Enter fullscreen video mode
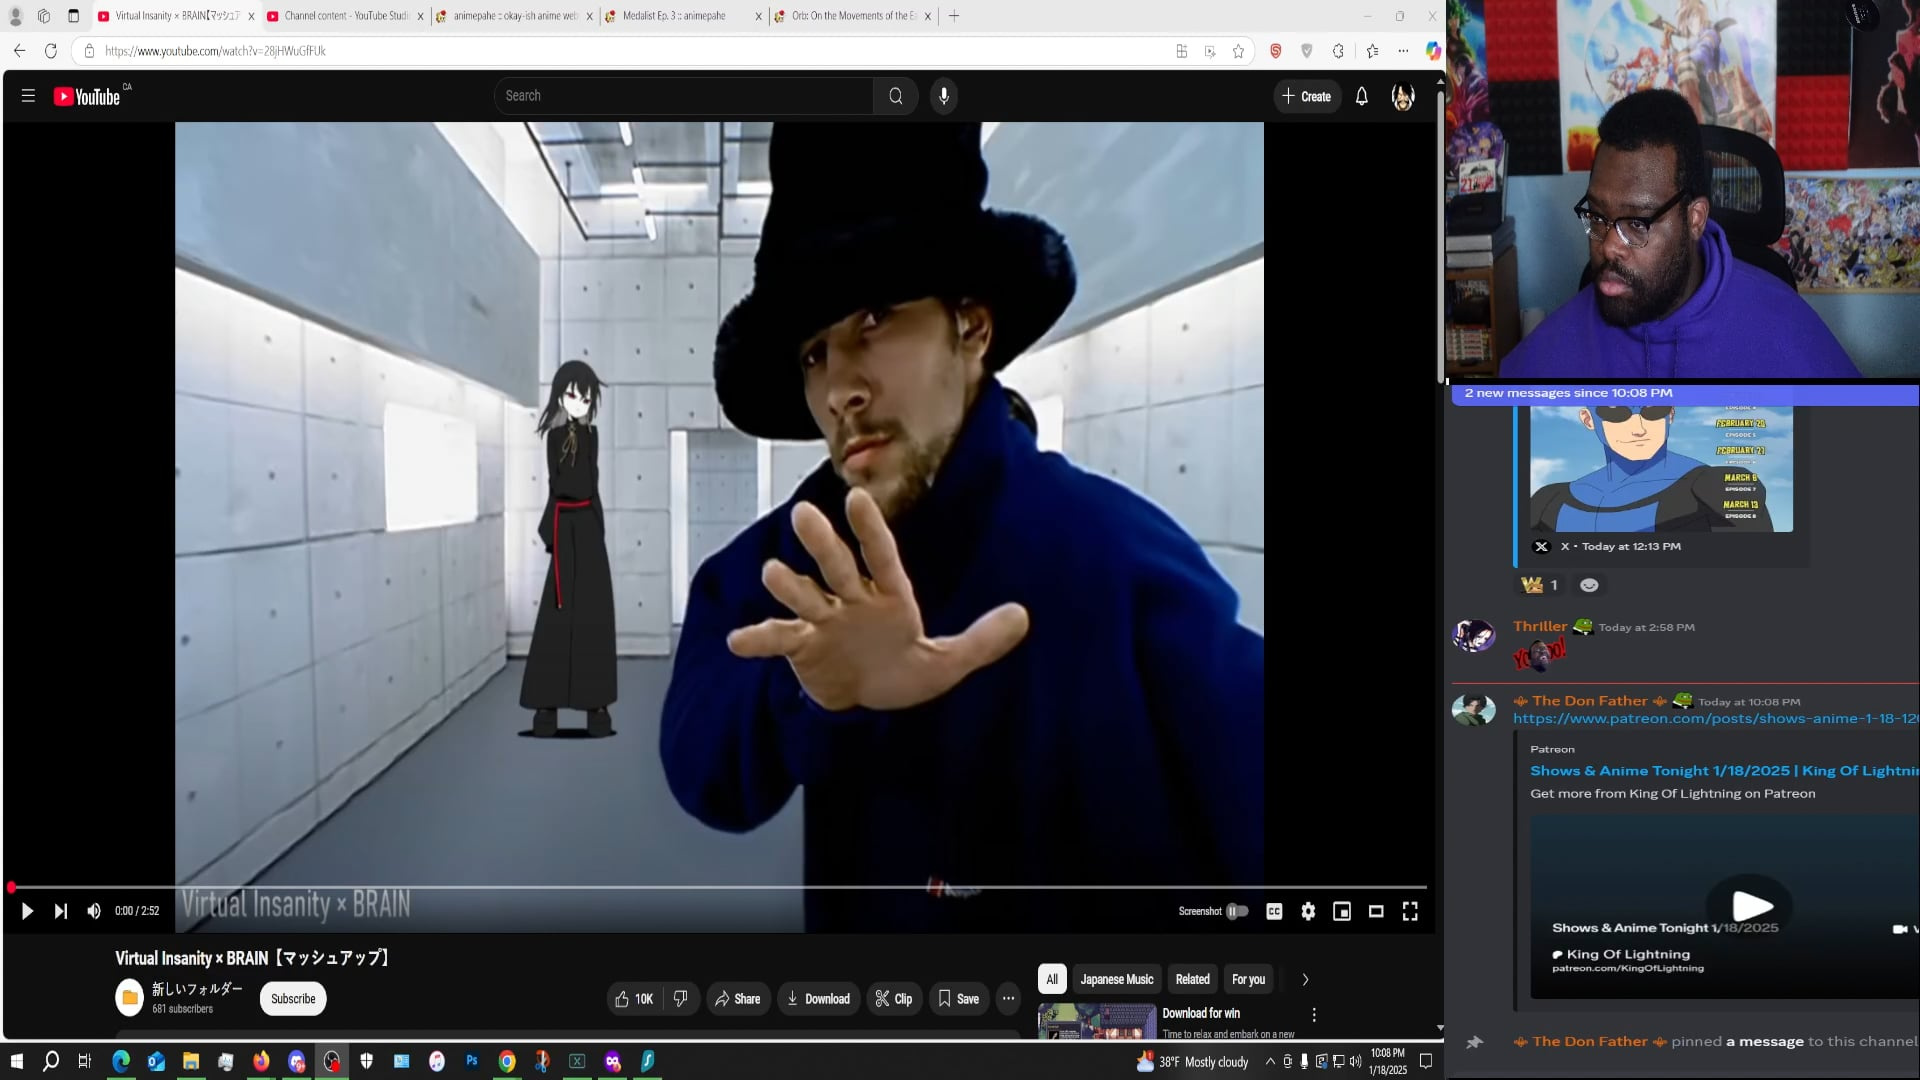The width and height of the screenshot is (1920, 1080). (x=1410, y=911)
